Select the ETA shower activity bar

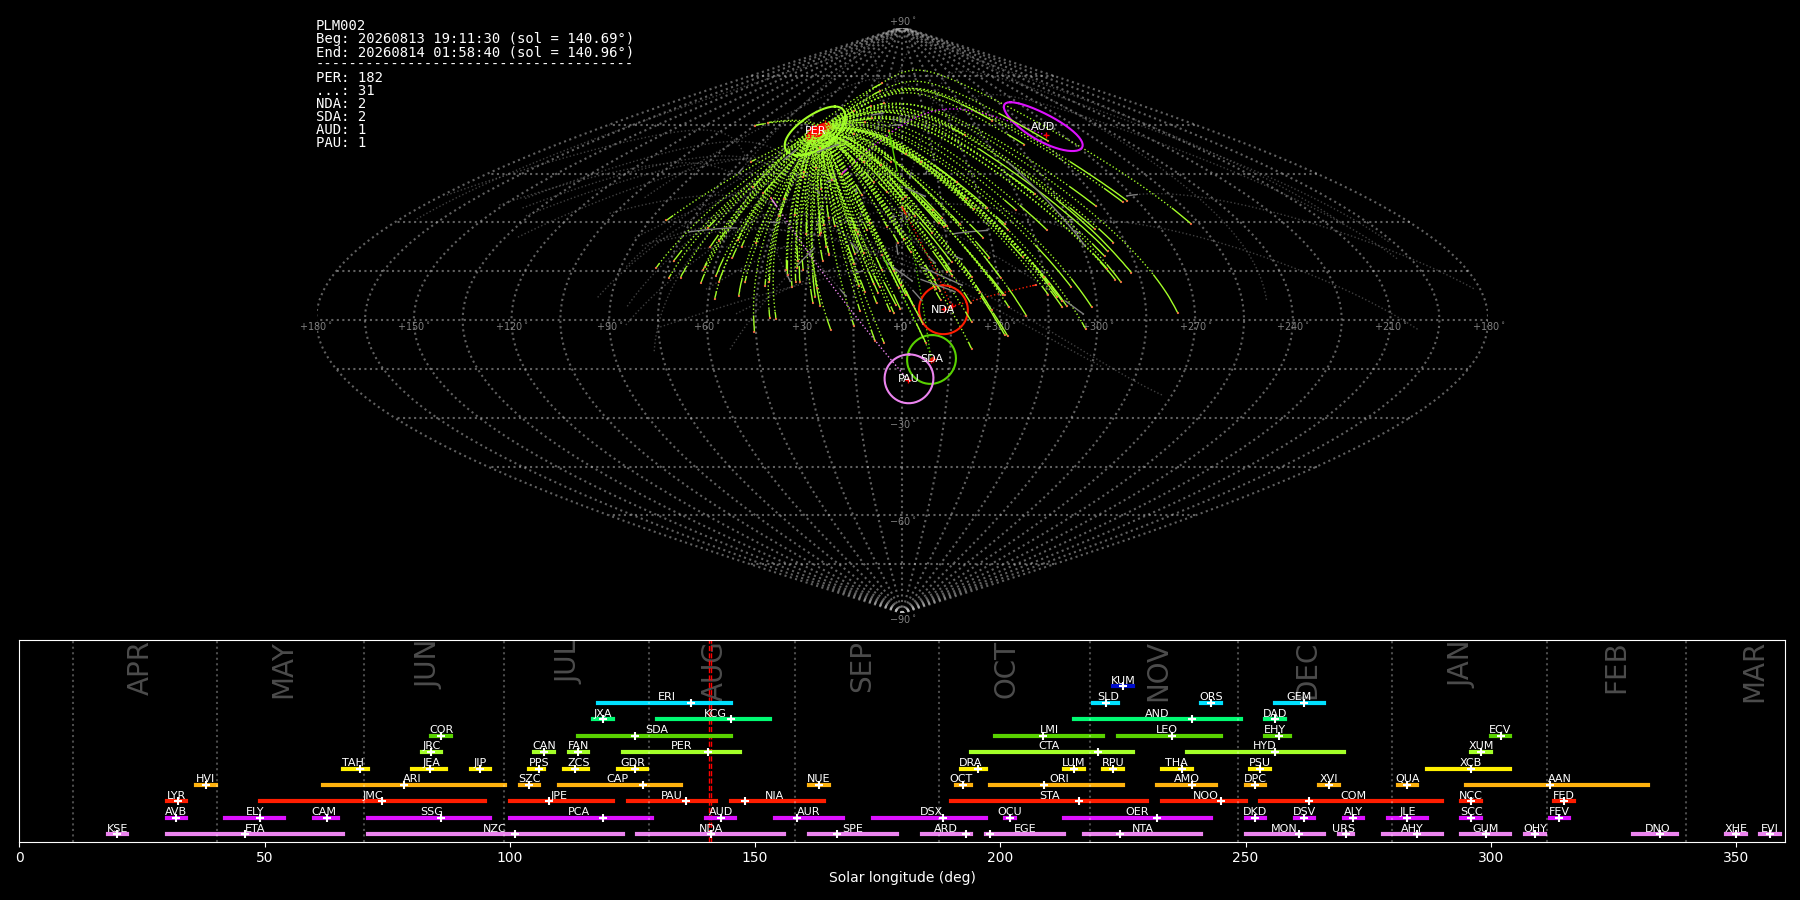(x=255, y=834)
